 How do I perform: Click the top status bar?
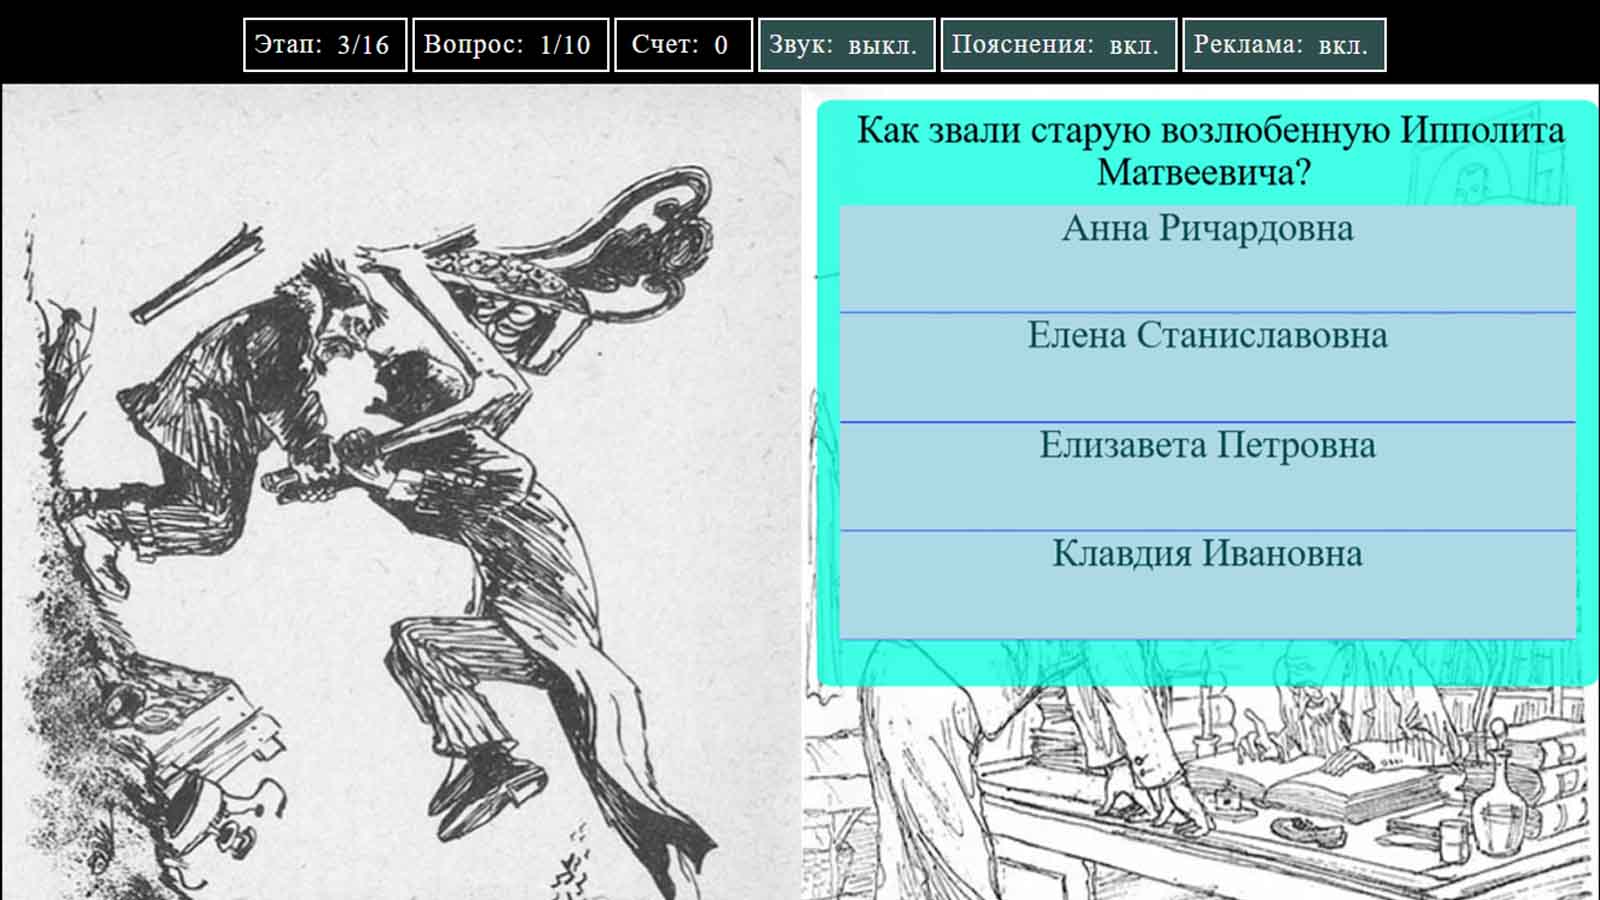tap(800, 45)
